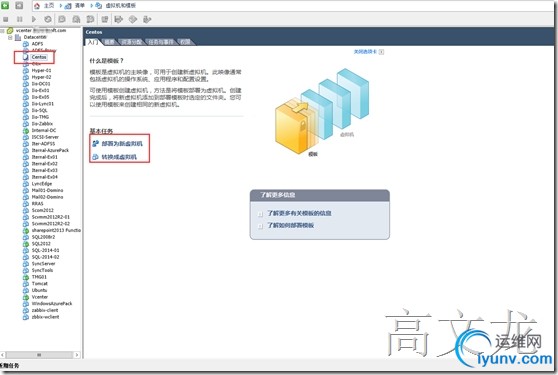Image resolution: width=558 pixels, height=375 pixels.
Task: Click the open console toolbar icon
Action: coord(105,19)
